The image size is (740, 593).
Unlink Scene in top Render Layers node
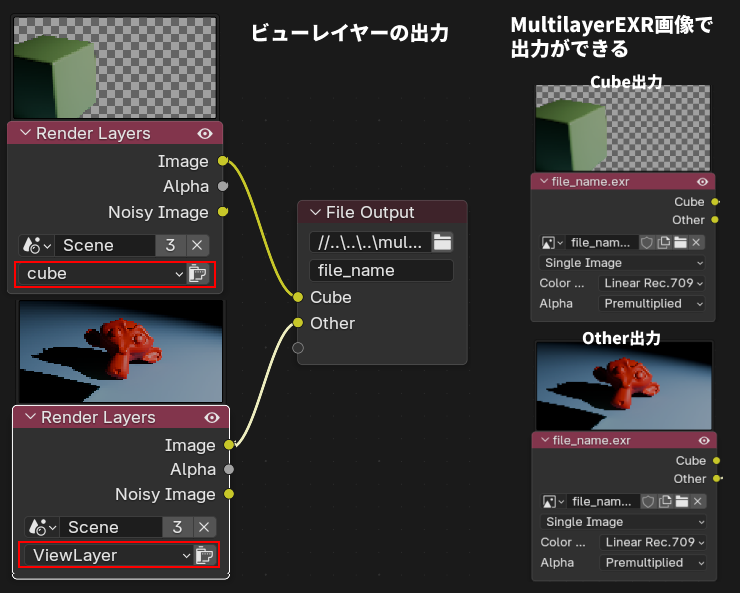tap(197, 245)
